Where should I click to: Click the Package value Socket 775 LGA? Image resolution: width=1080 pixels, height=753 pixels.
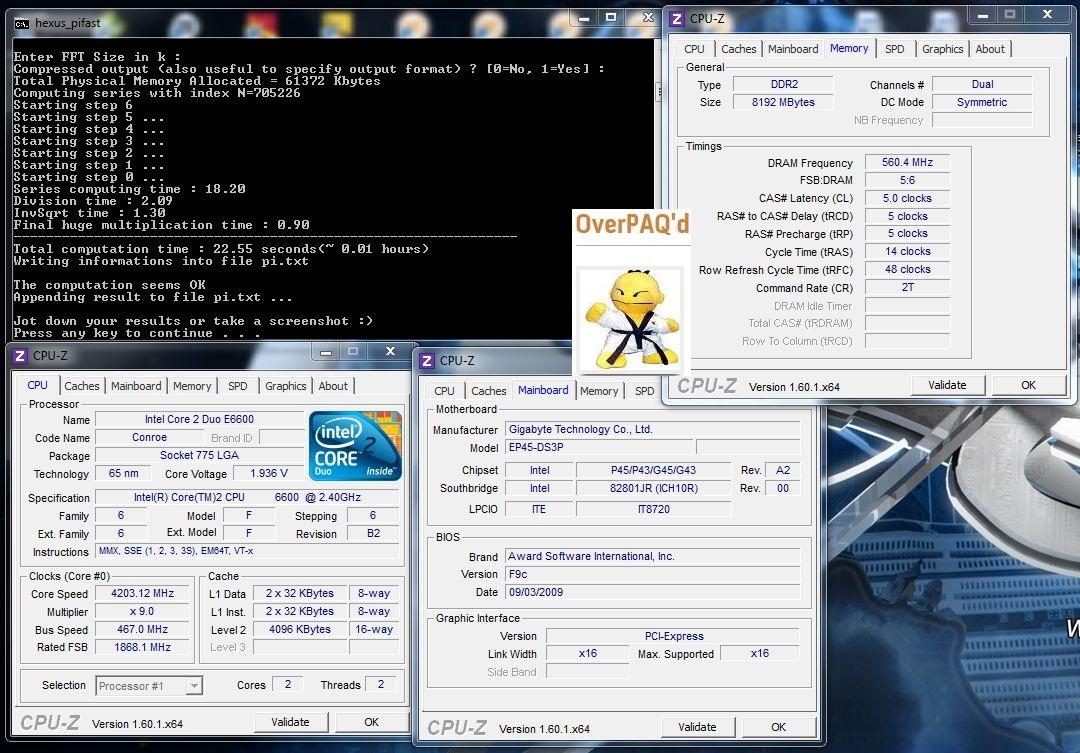(199, 455)
